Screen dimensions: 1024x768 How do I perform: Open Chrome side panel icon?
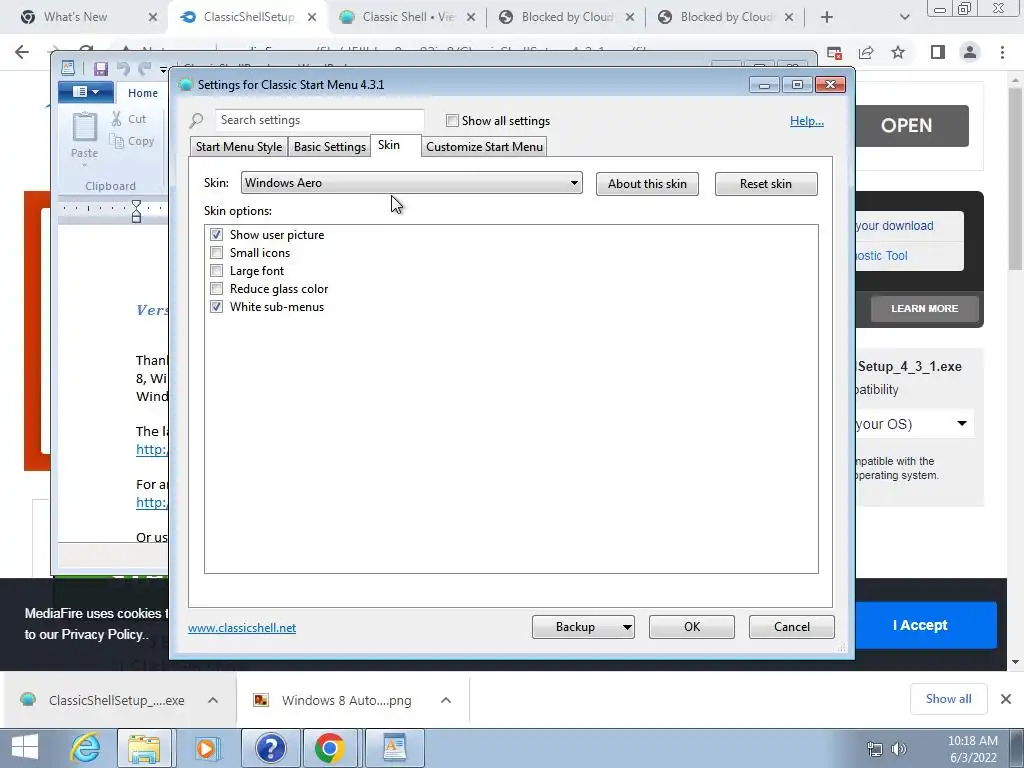coord(938,52)
